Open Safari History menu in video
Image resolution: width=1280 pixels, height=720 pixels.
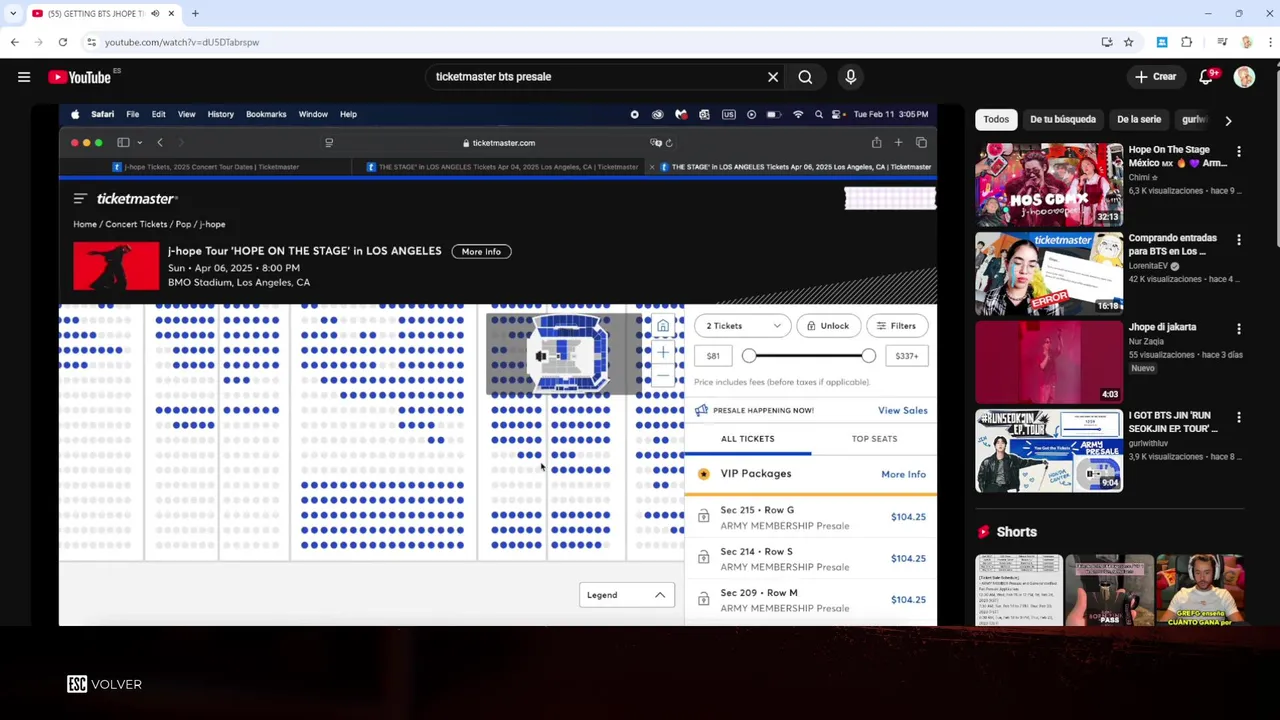pos(220,114)
